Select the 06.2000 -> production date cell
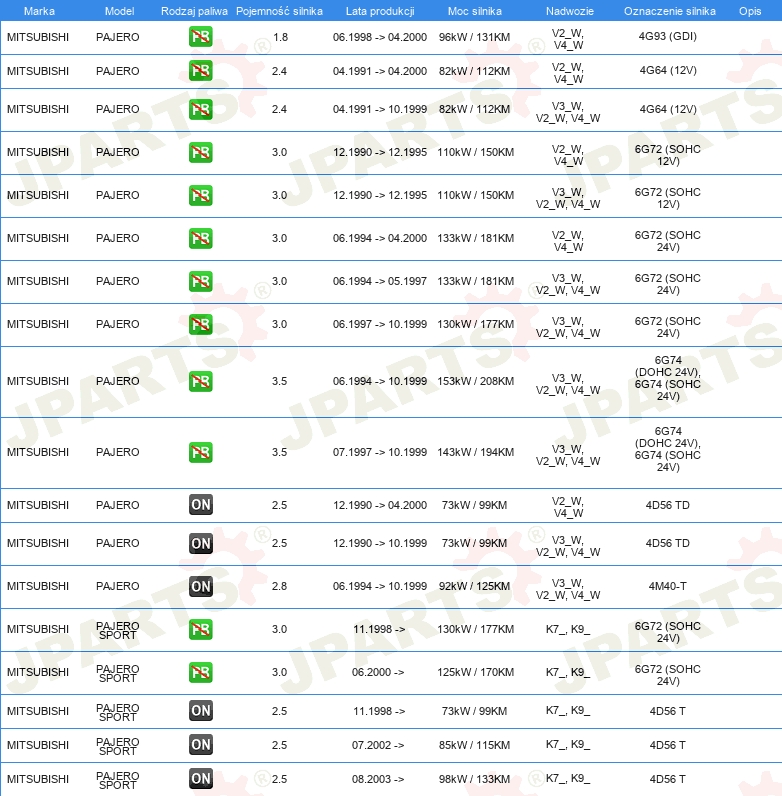This screenshot has width=782, height=796. click(378, 672)
